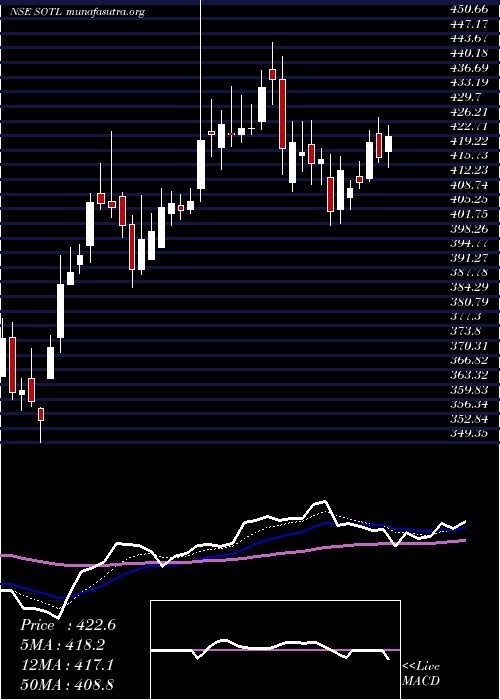
Task: Click the <<Live MACD label
Action: tap(421, 673)
